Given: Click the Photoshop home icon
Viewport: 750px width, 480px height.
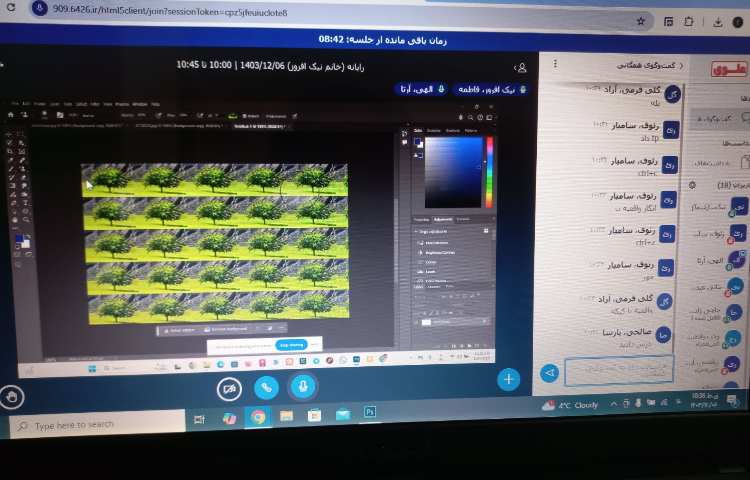Looking at the screenshot, I should (11, 115).
